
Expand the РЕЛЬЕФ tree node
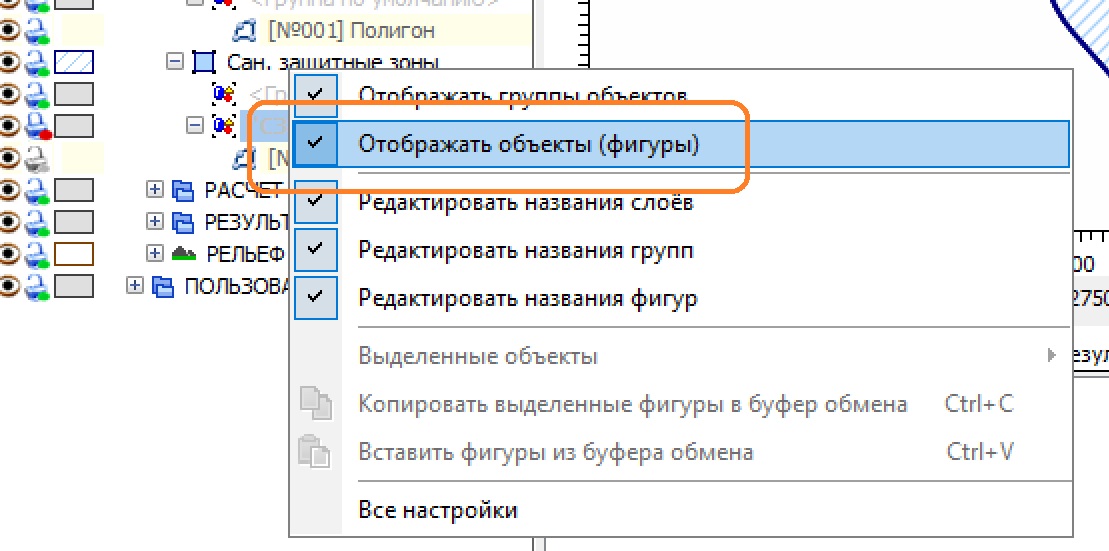(154, 254)
